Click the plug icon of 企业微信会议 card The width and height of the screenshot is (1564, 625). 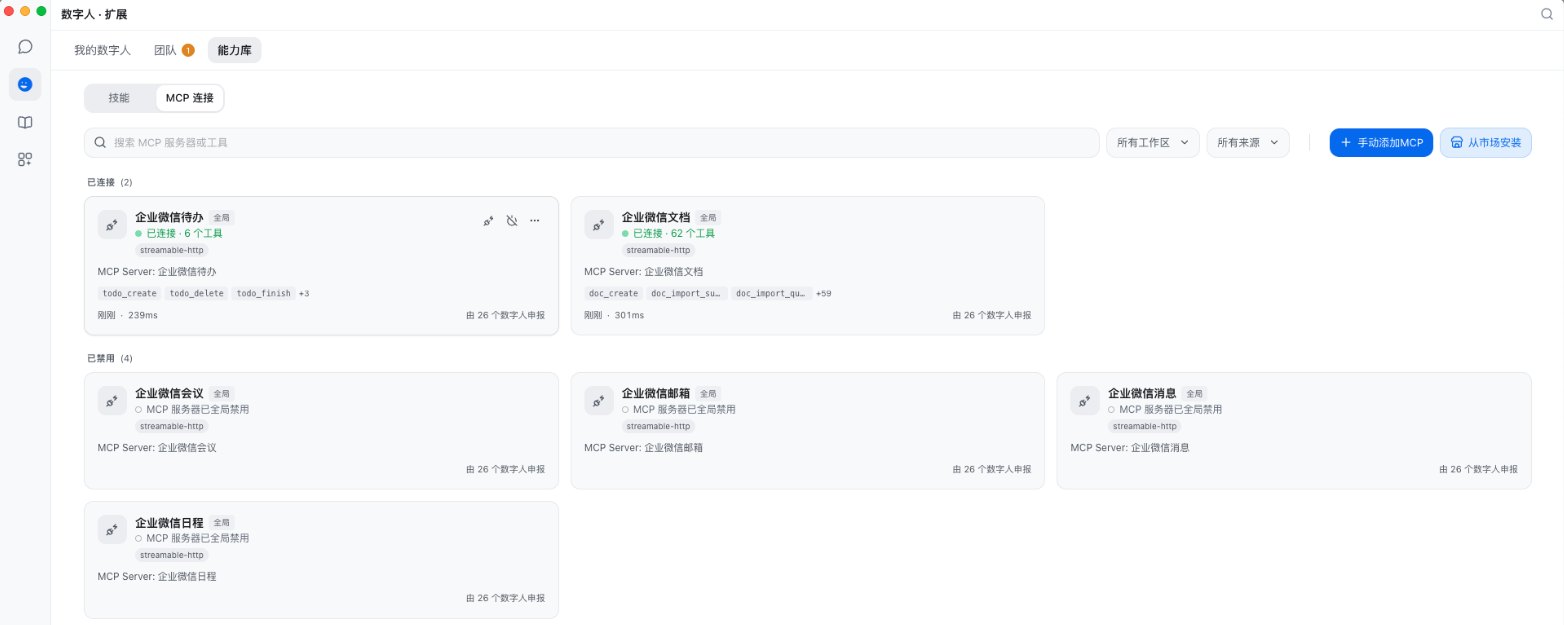click(112, 401)
